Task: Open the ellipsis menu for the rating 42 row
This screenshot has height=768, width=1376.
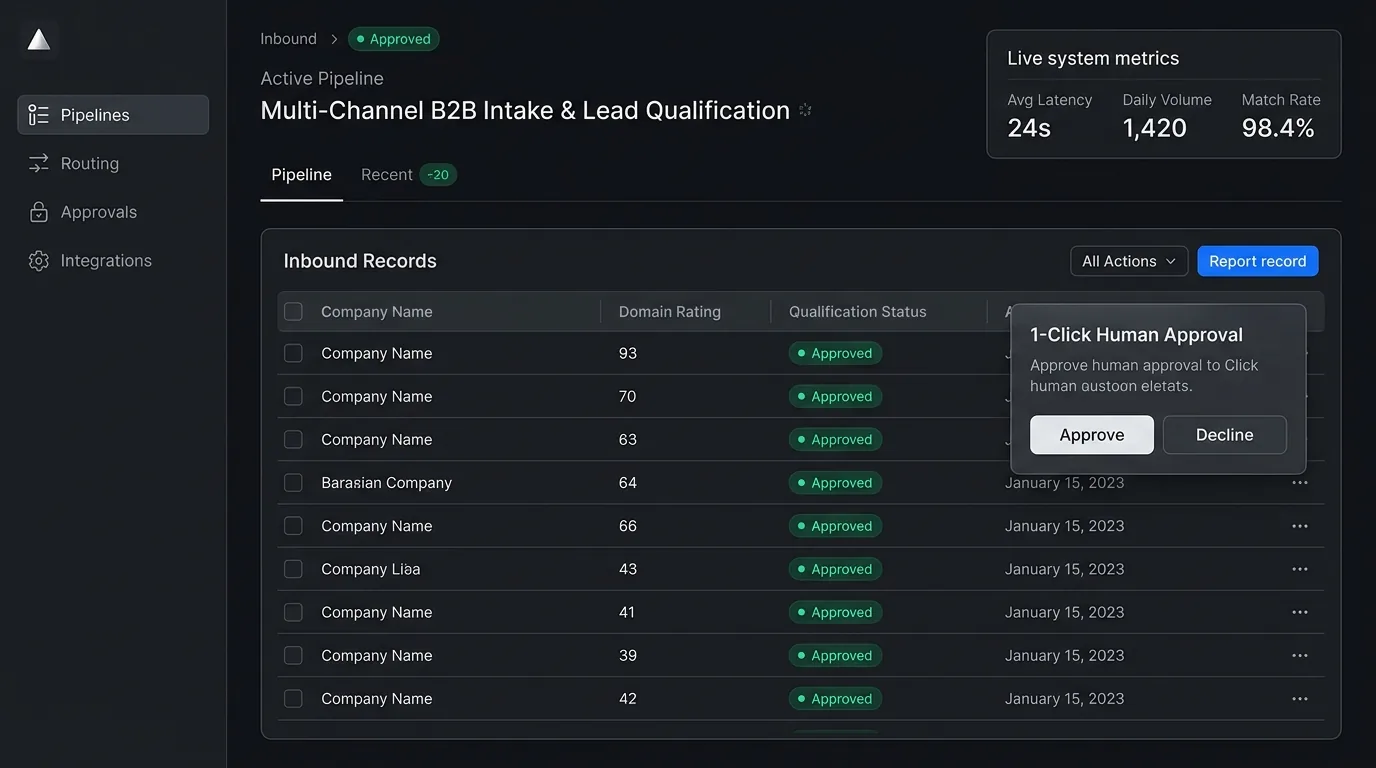Action: click(1300, 699)
